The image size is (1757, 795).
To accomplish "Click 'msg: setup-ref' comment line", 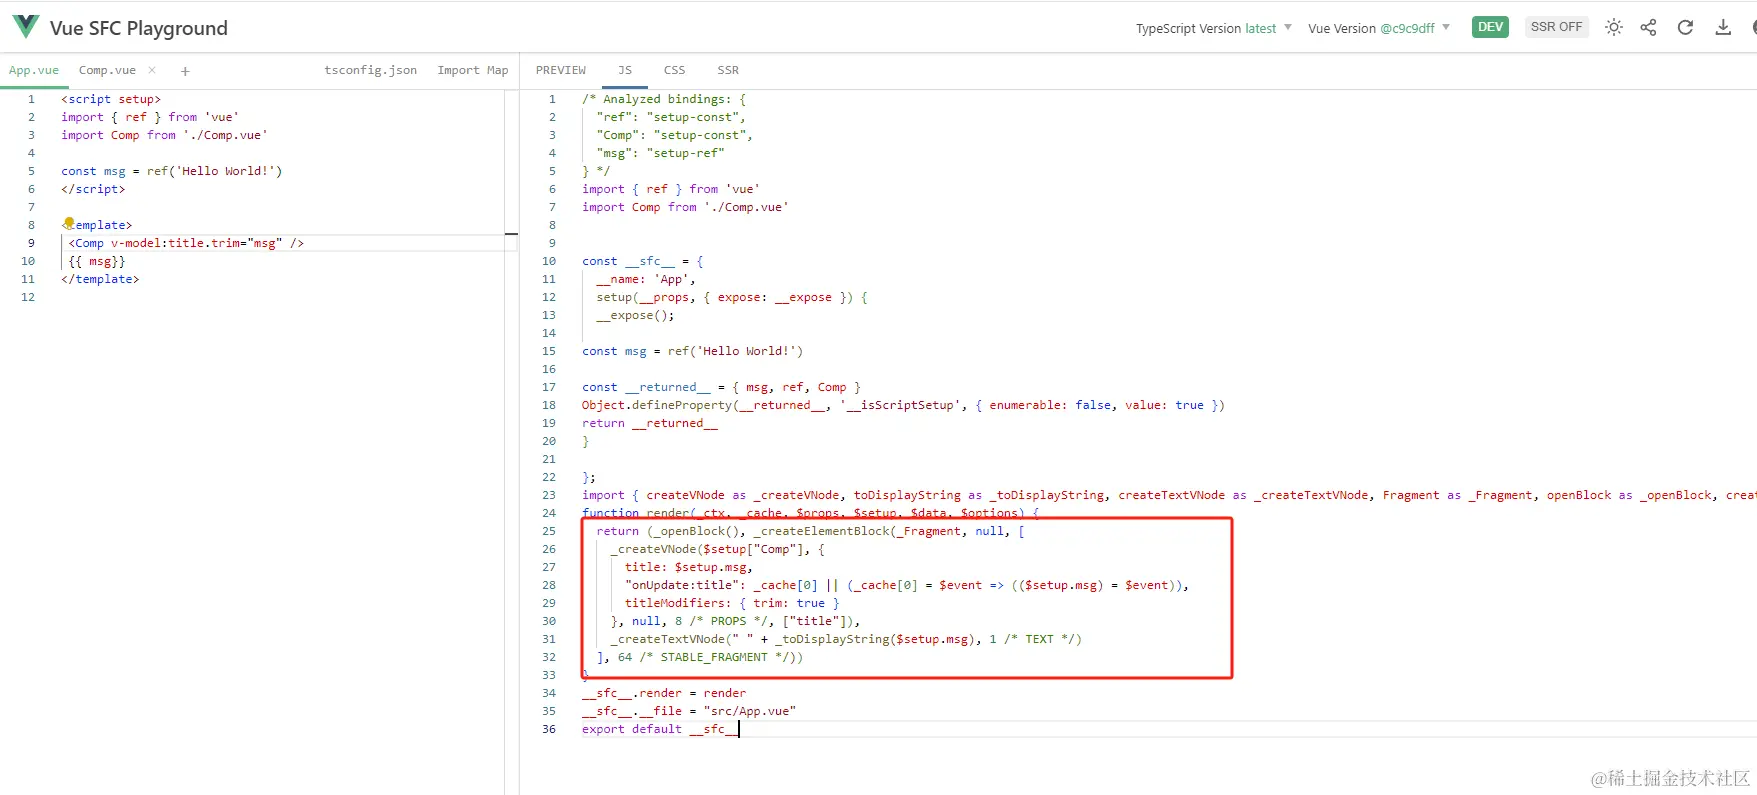I will (660, 153).
